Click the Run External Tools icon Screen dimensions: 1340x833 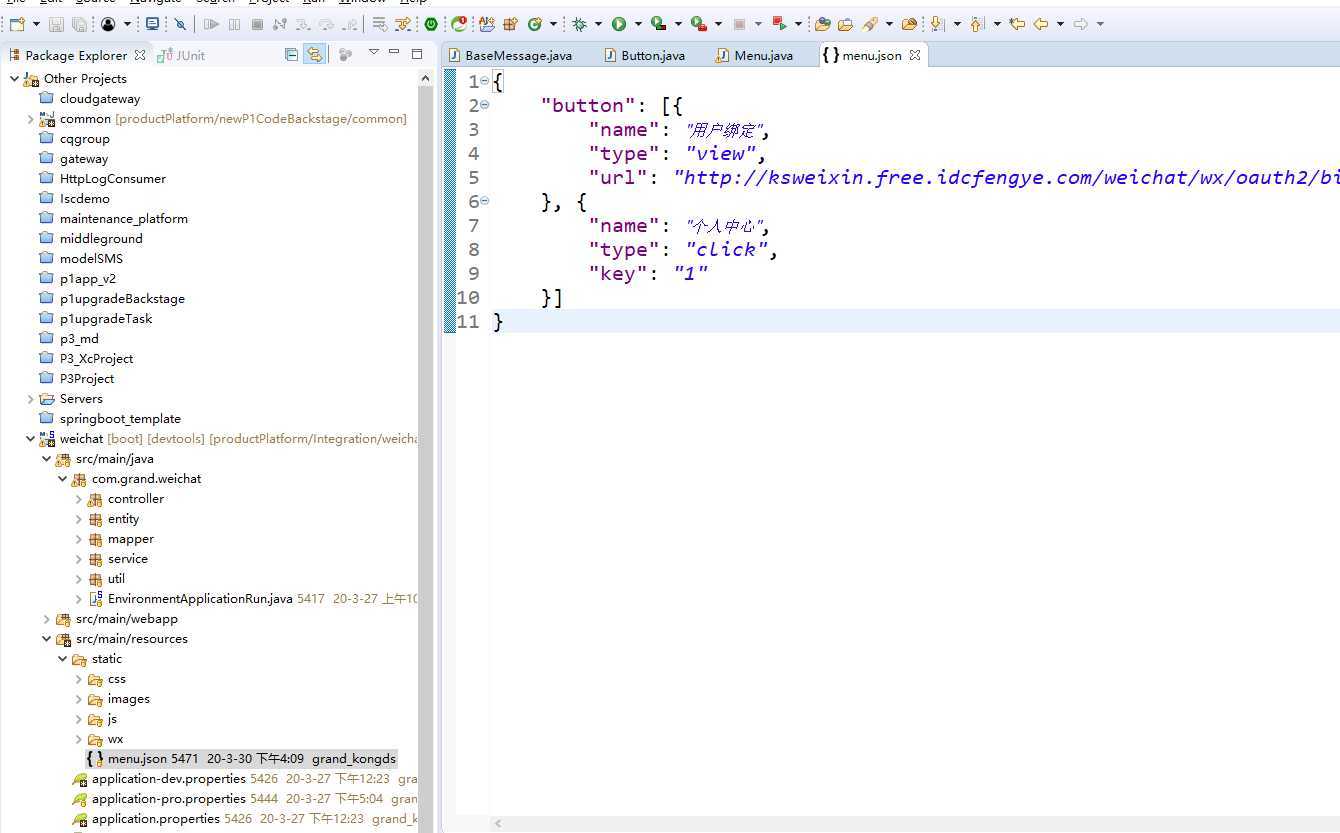698,24
